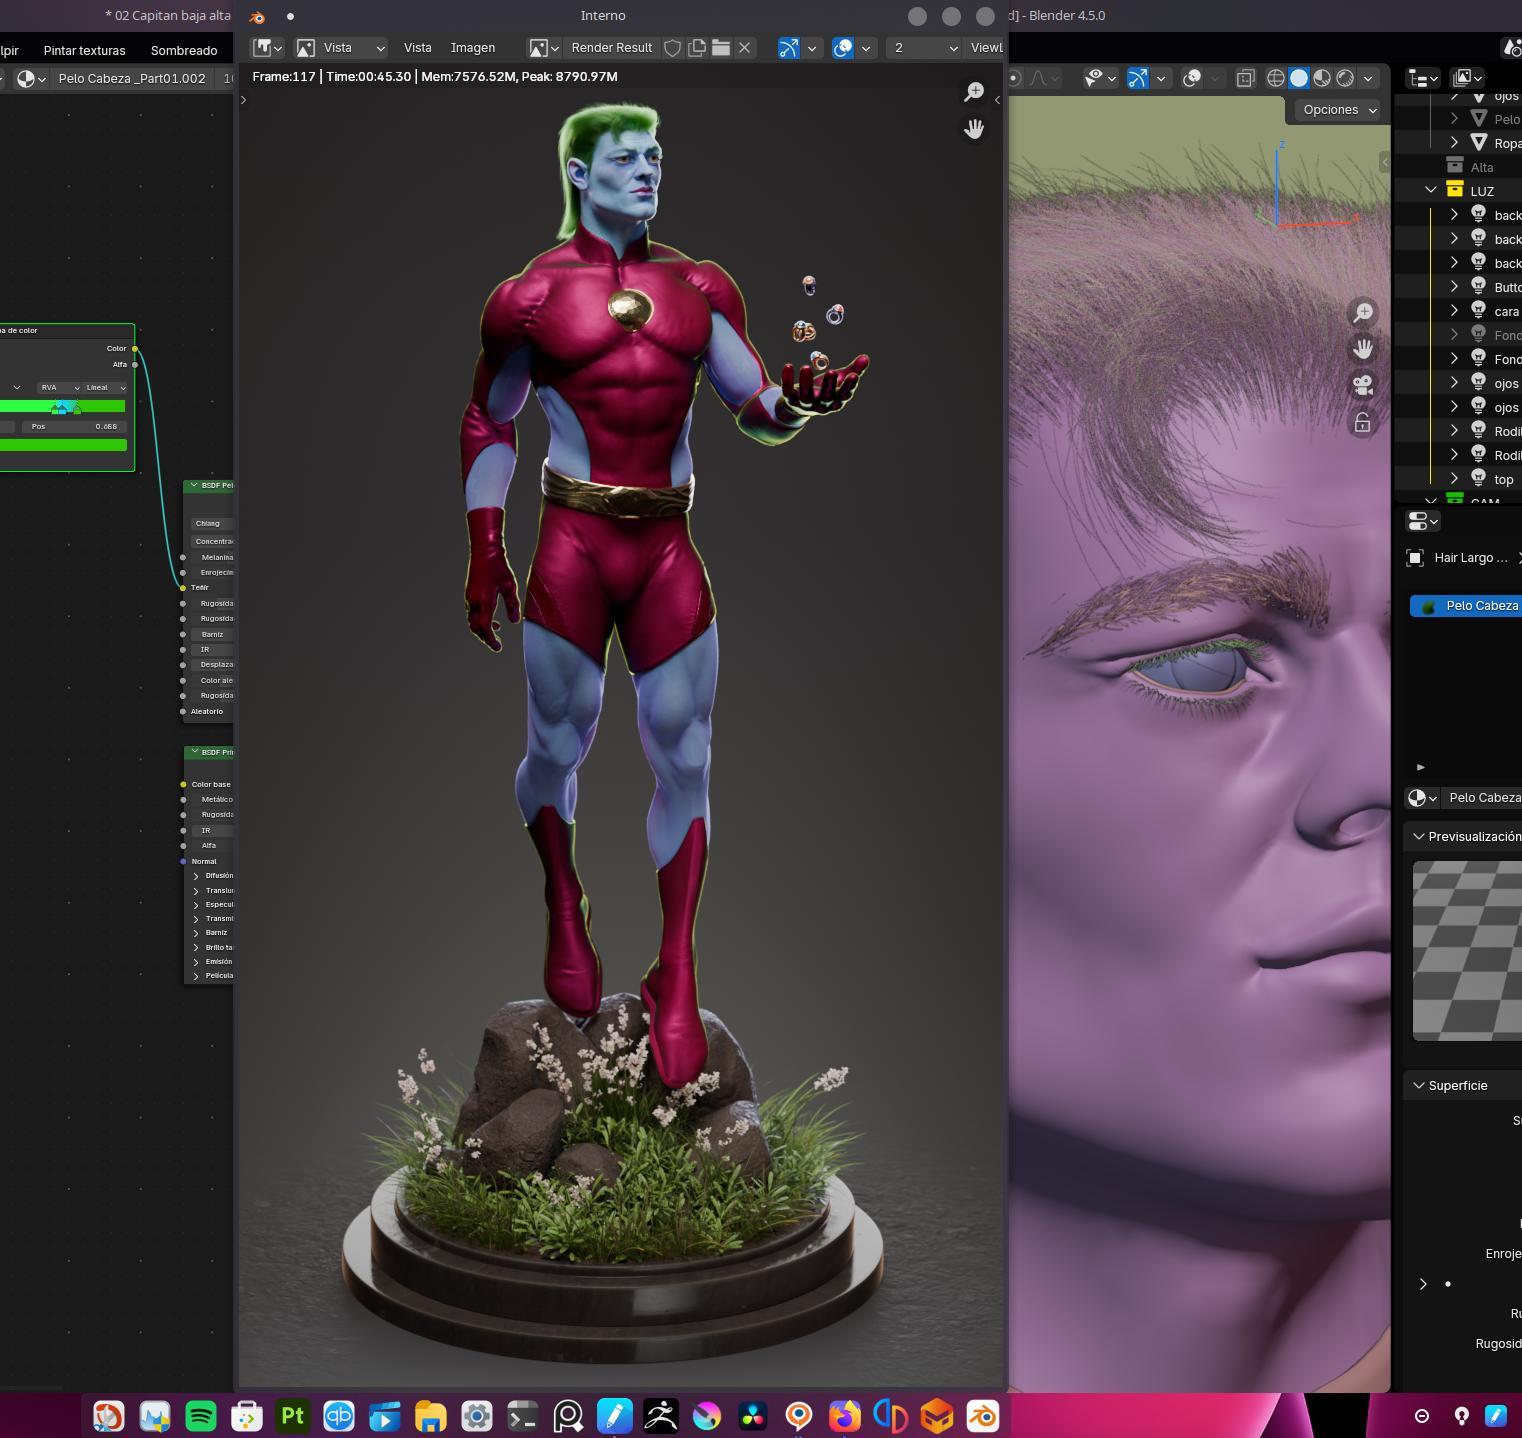Open overlay options arrow in the render window

[x=866, y=47]
